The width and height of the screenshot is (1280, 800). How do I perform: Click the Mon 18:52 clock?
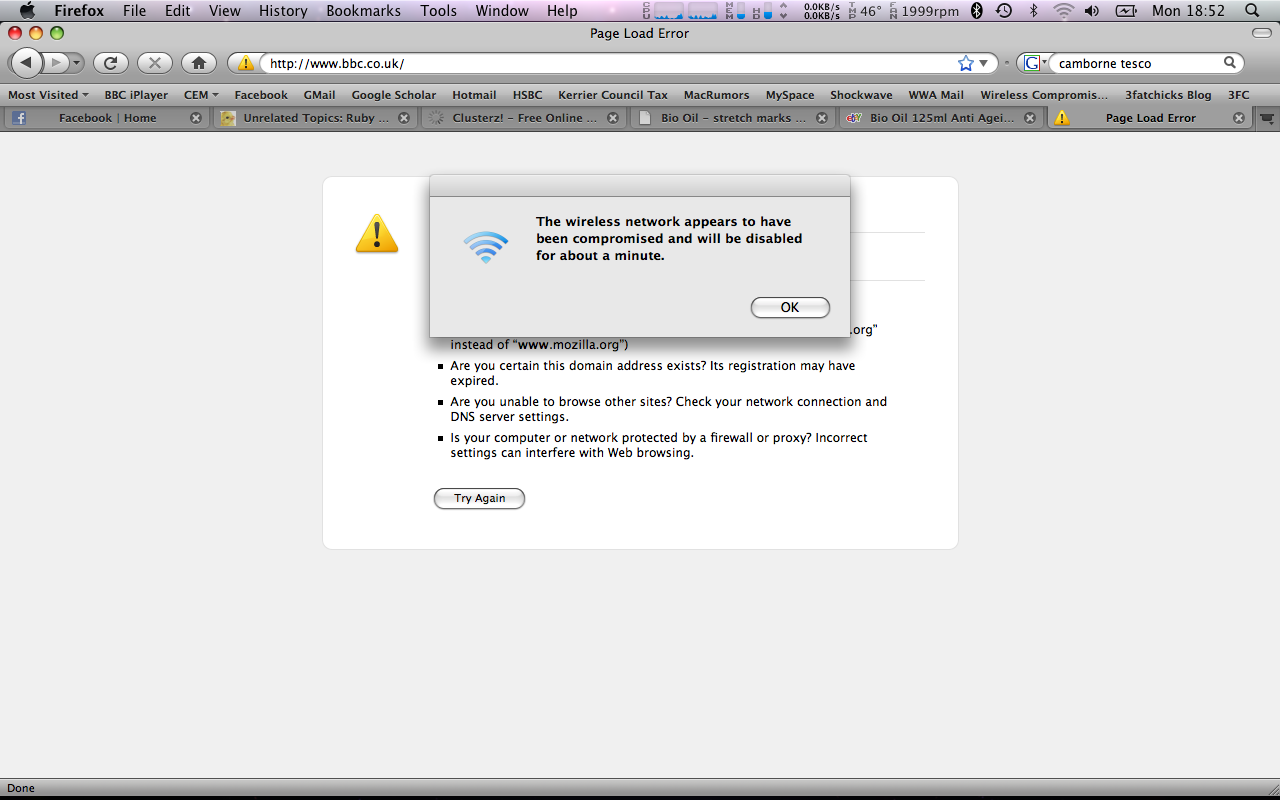coord(1188,11)
